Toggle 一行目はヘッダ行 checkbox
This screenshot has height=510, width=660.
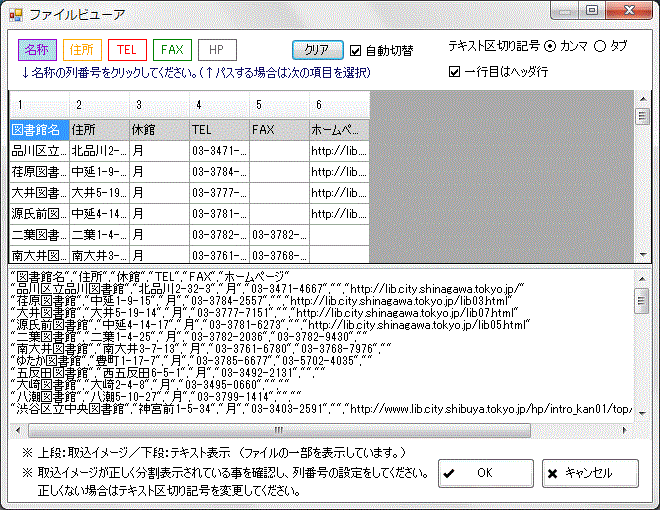tap(455, 71)
